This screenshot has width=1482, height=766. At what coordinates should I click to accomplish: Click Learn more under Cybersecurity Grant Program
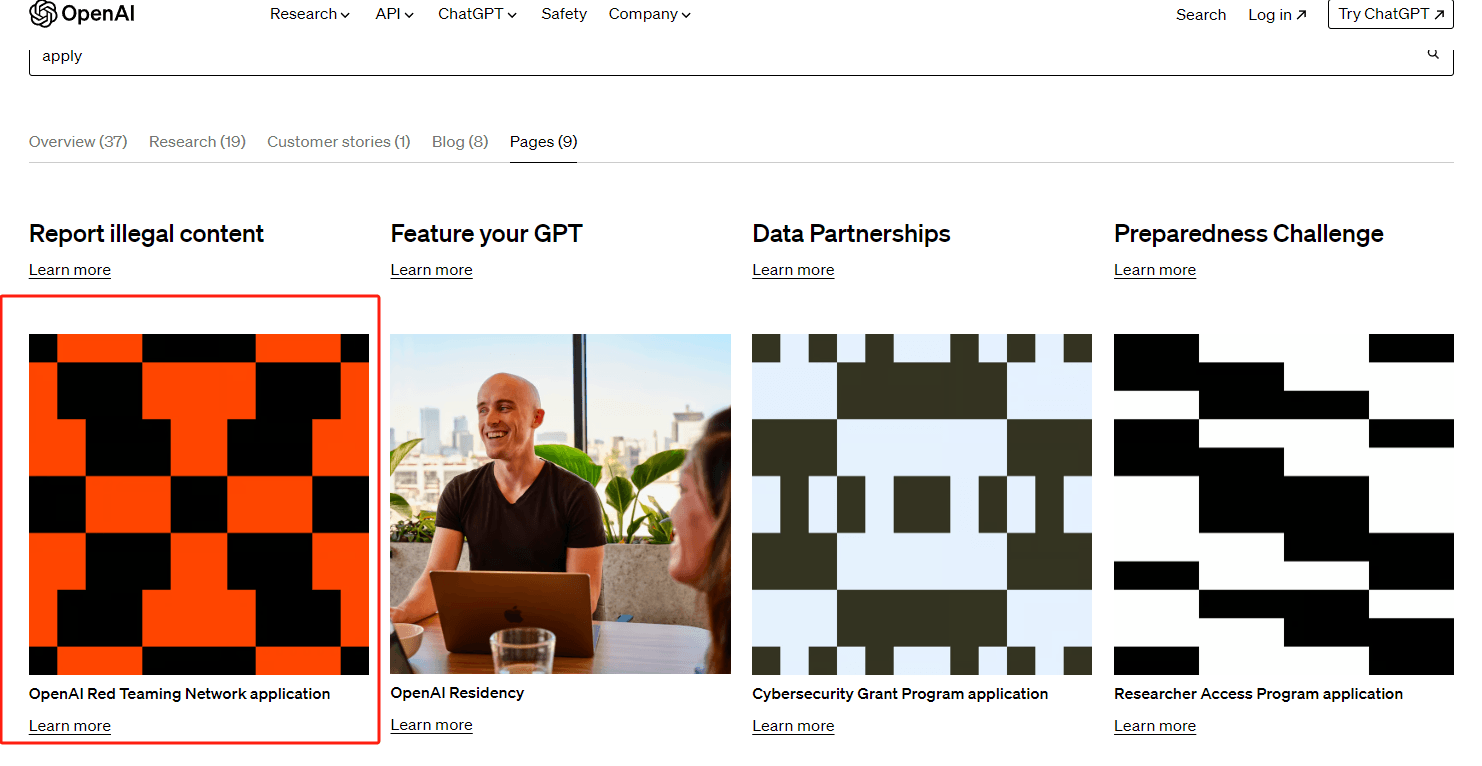(x=793, y=726)
